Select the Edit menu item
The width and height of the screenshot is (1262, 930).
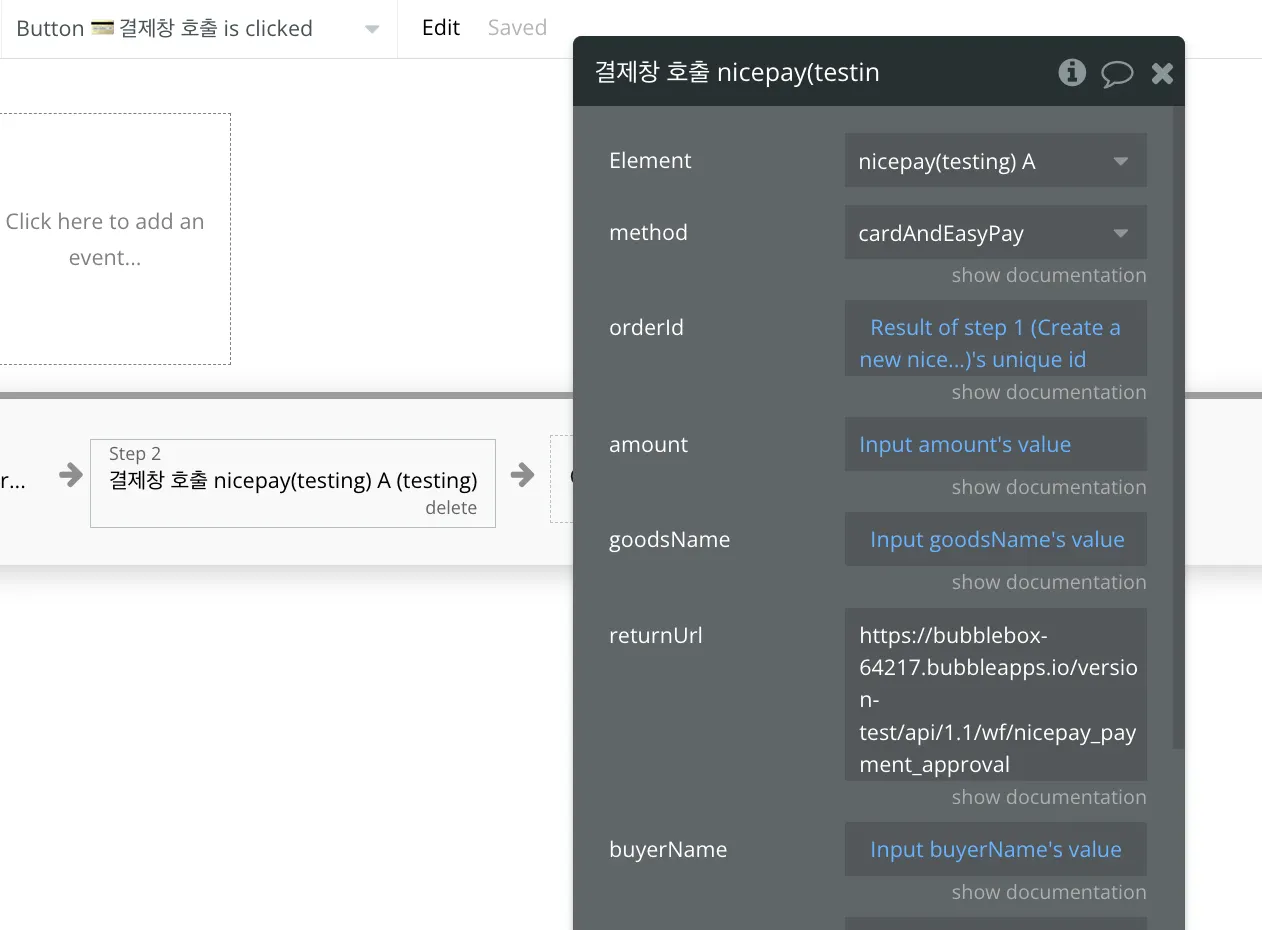coord(441,28)
